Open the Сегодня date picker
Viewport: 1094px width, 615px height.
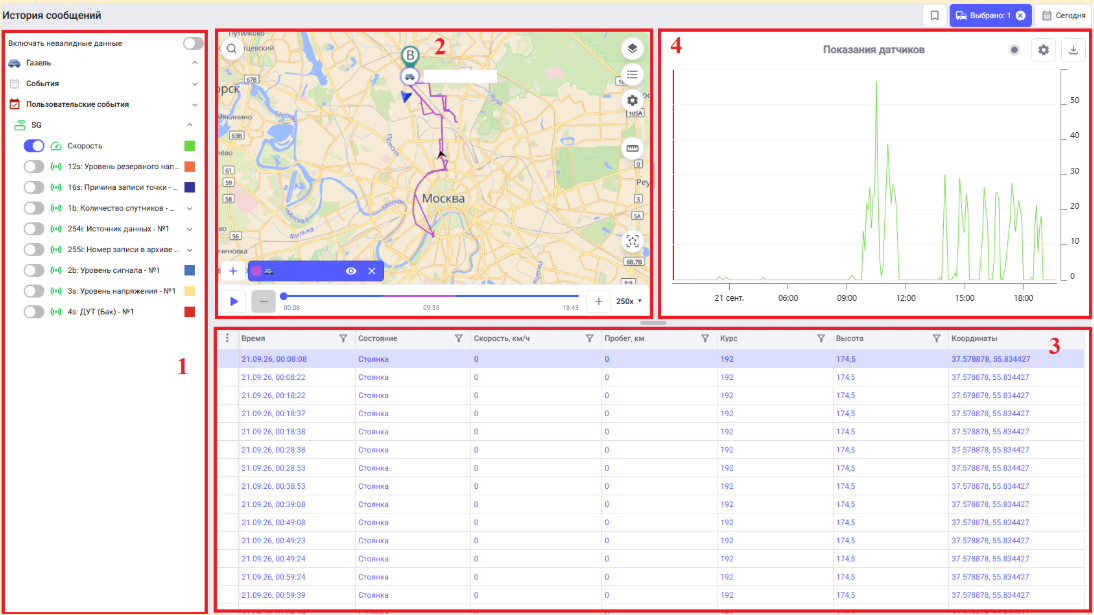coord(1063,15)
